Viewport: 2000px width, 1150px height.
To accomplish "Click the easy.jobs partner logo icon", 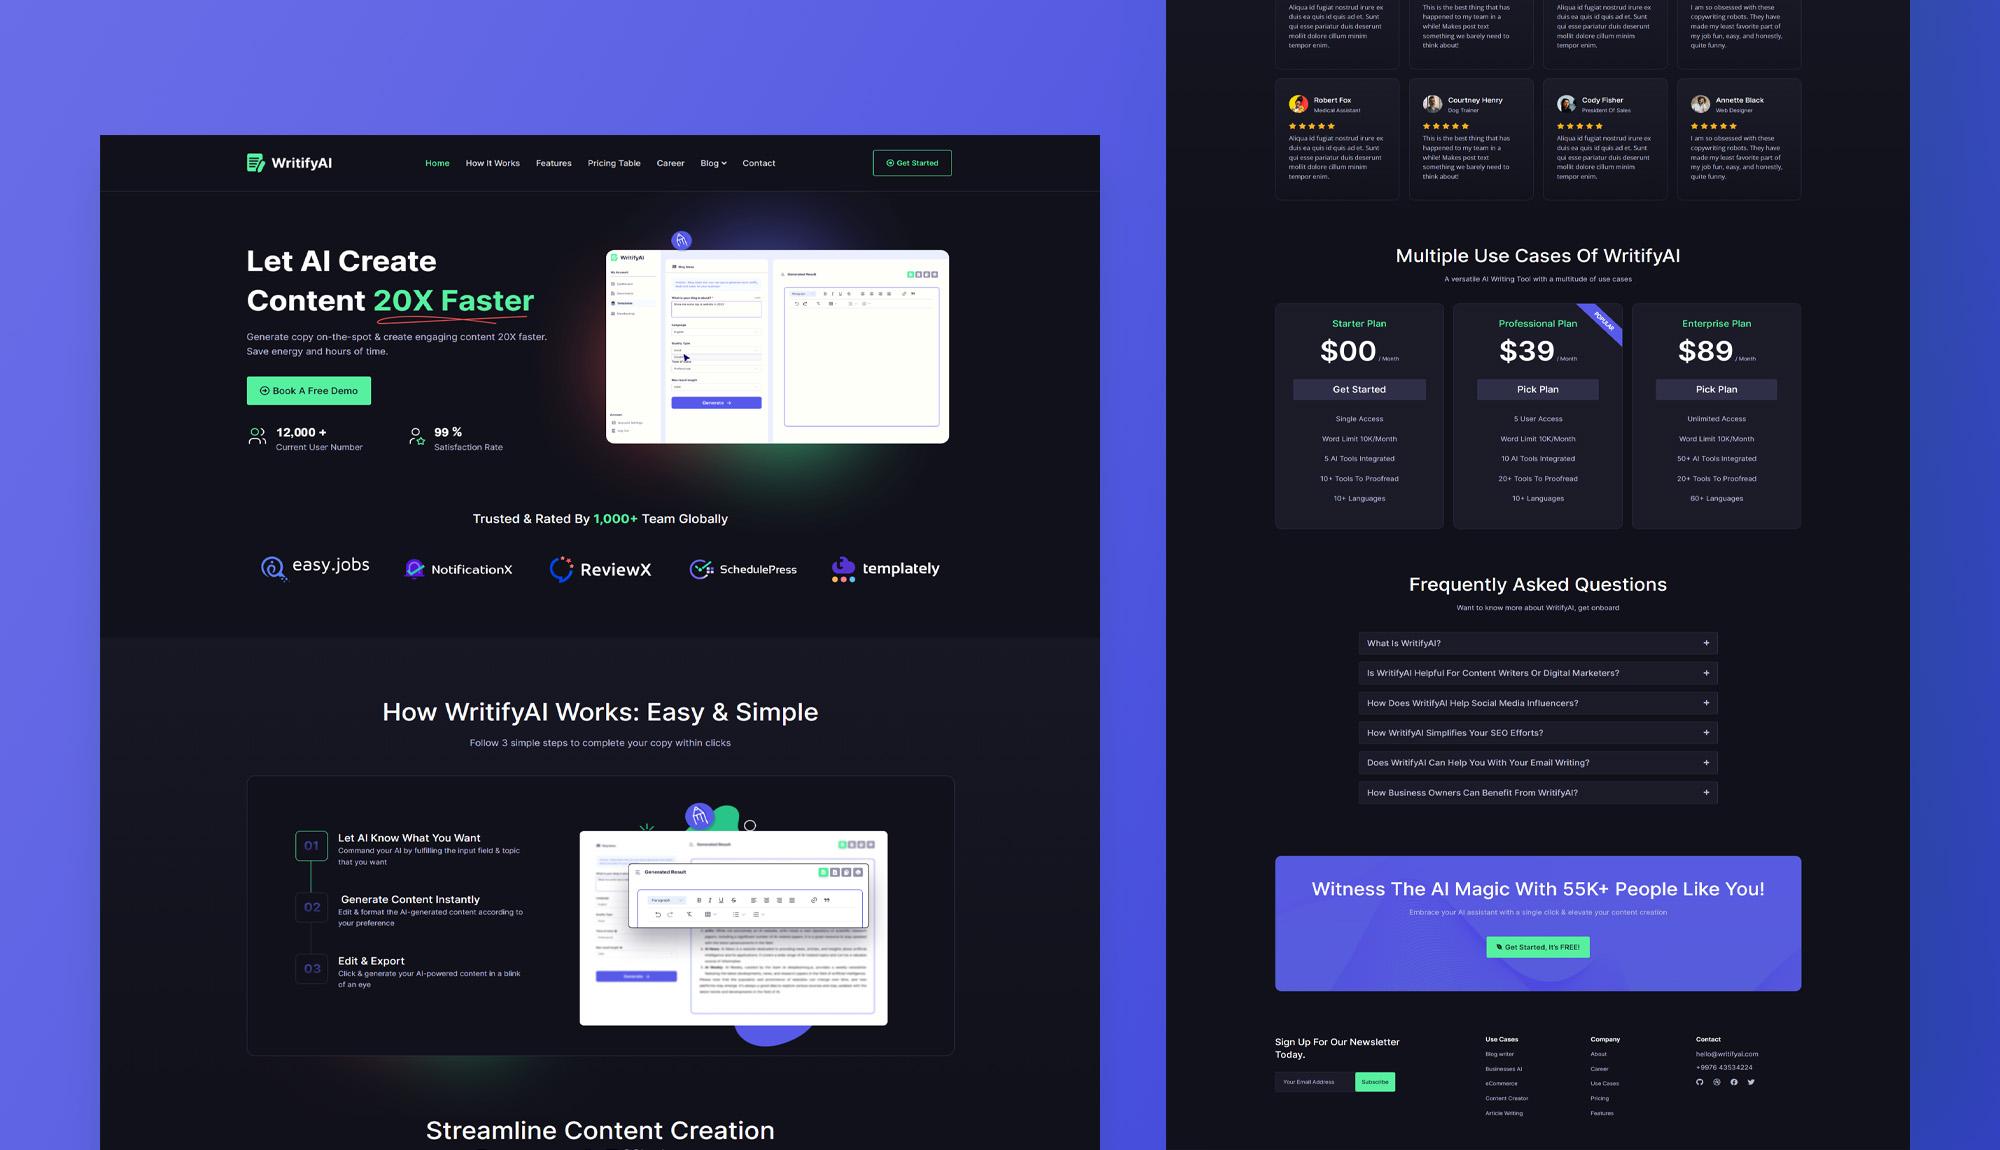I will [x=271, y=567].
